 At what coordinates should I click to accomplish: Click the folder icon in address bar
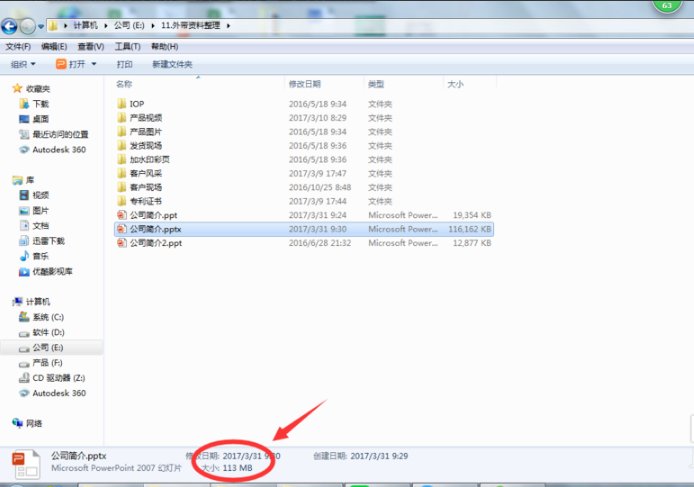(53, 26)
